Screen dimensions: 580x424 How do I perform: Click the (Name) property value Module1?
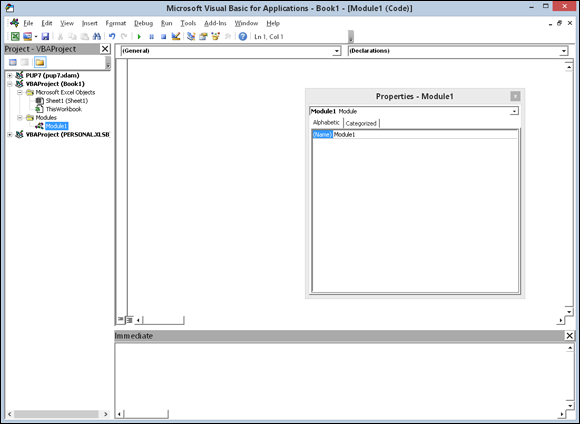[425, 135]
